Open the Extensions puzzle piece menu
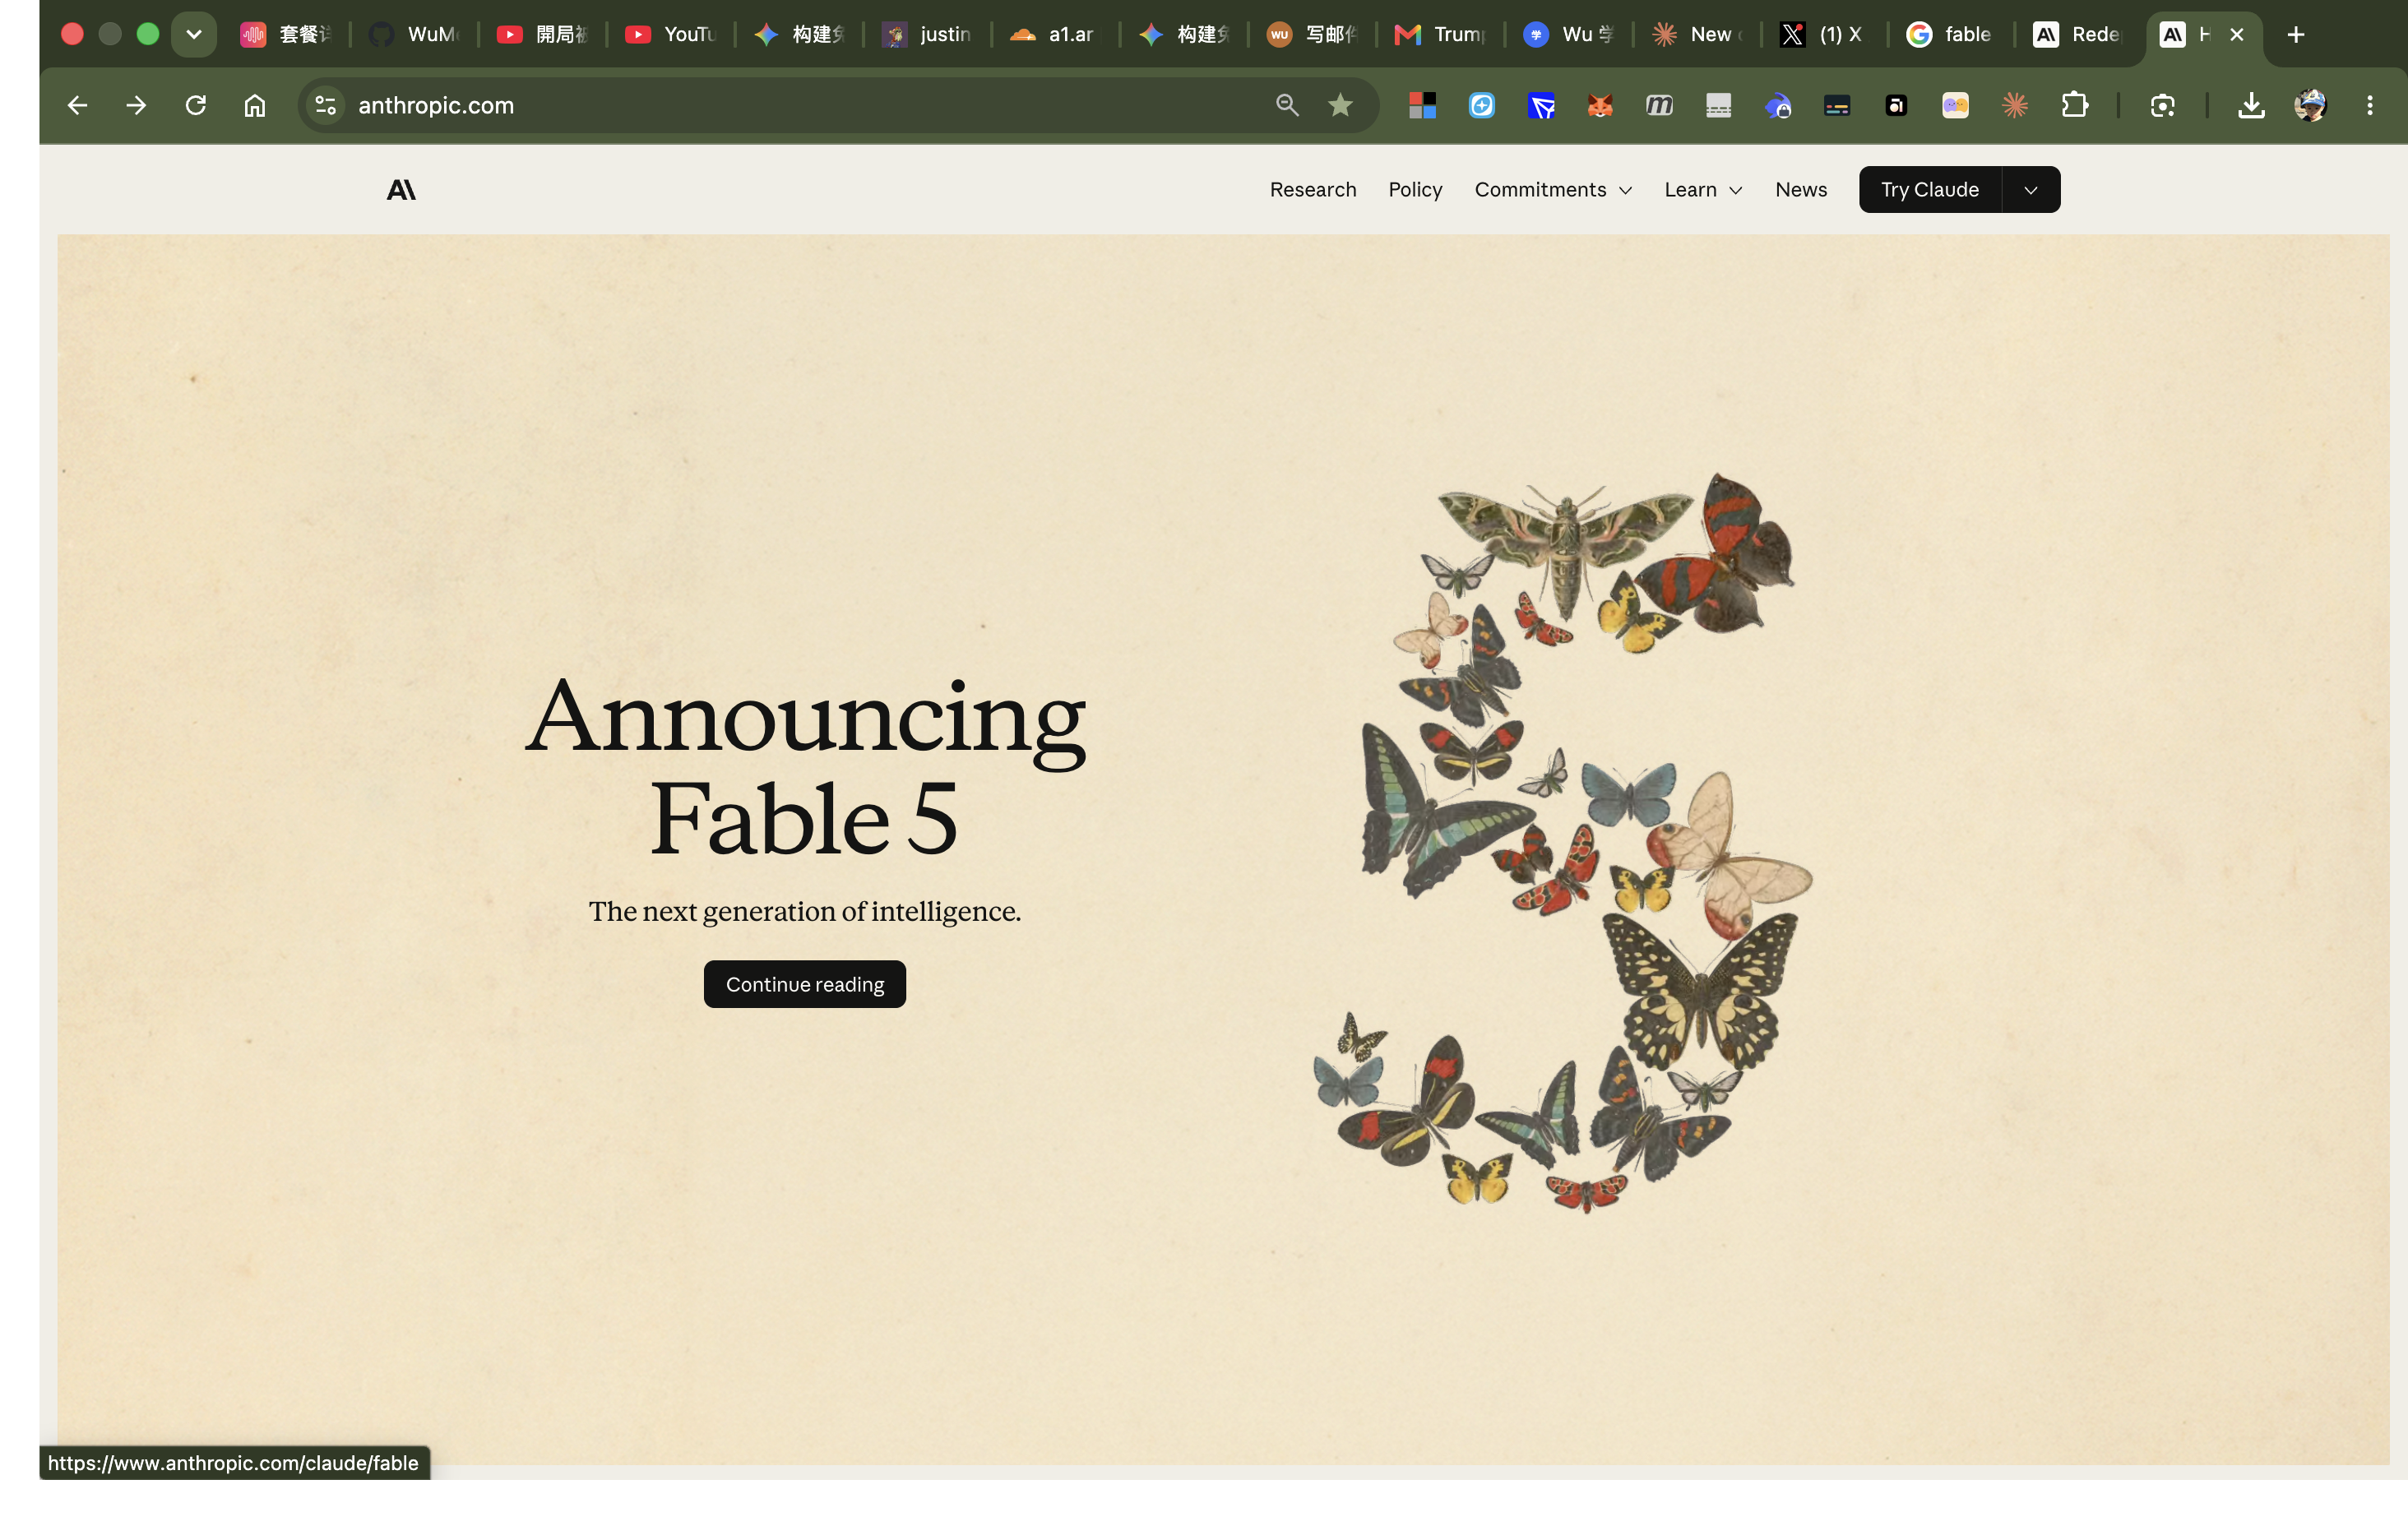 click(2074, 105)
